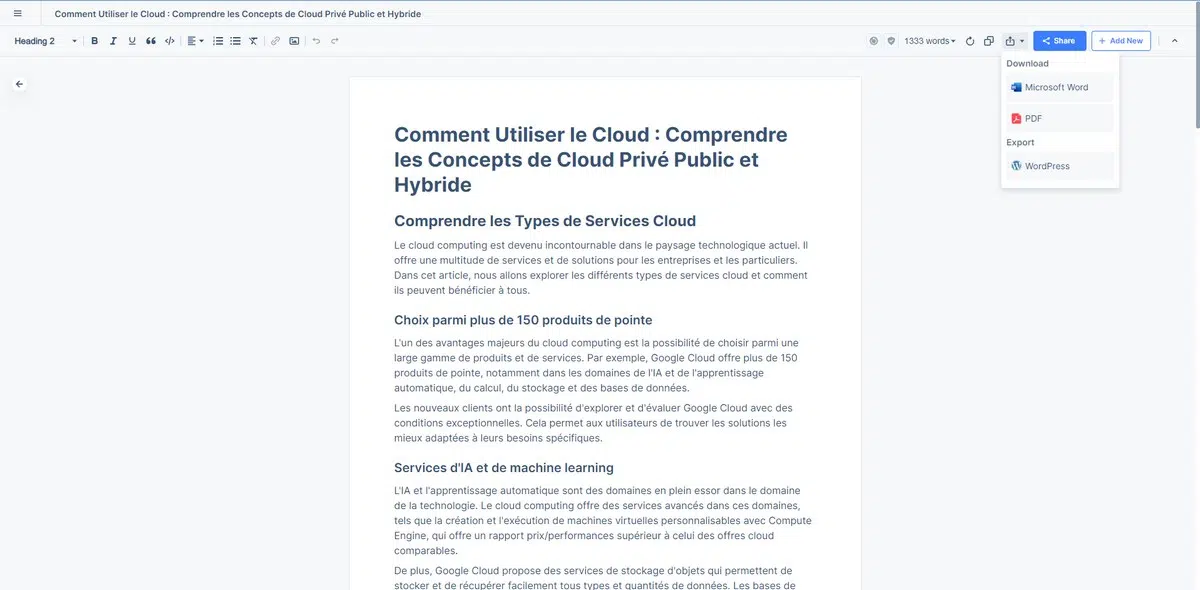Viewport: 1200px width, 590px height.
Task: Click heading 'Comprendre les Types de Services Cloud'
Action: (x=545, y=221)
